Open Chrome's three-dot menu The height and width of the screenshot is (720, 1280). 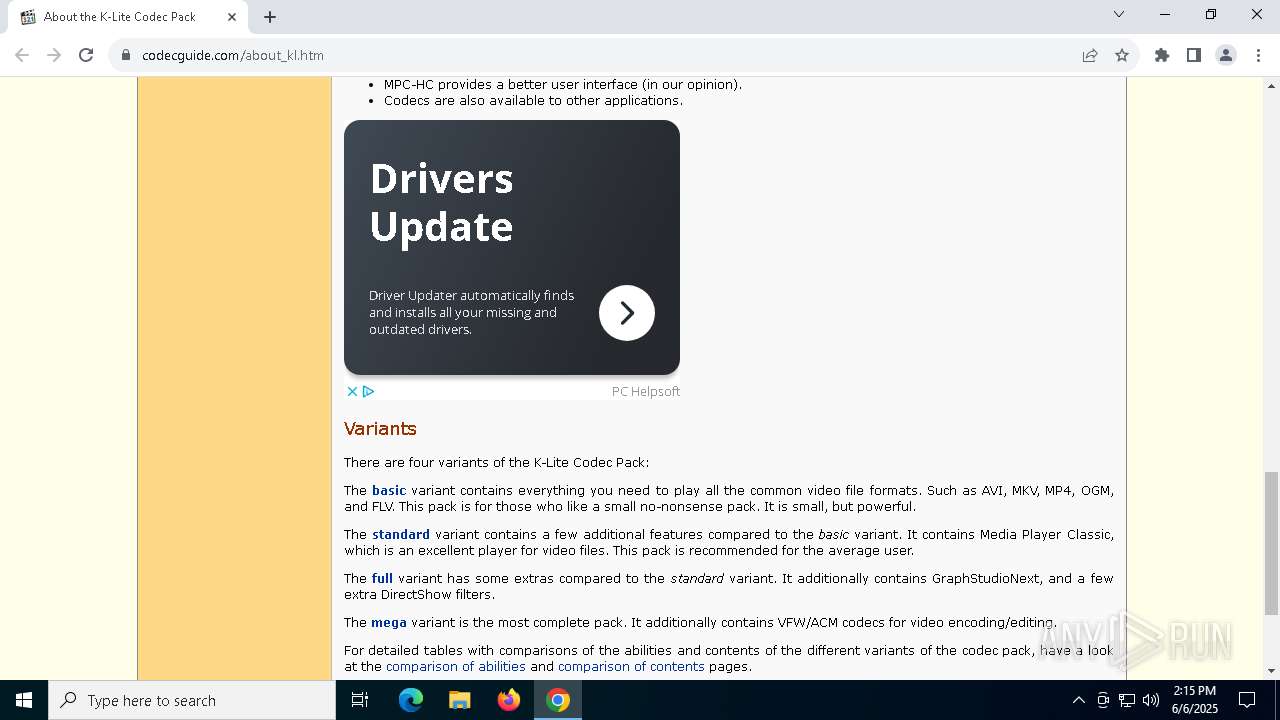1258,55
